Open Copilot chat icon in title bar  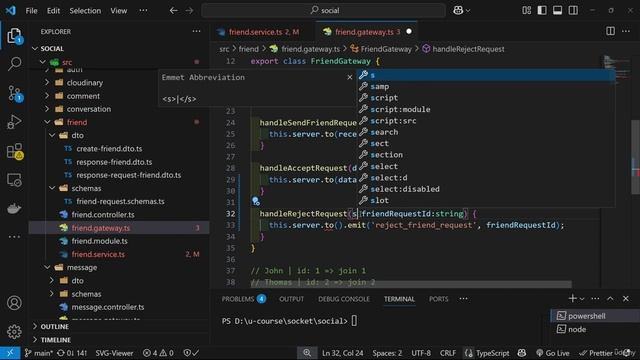click(458, 10)
